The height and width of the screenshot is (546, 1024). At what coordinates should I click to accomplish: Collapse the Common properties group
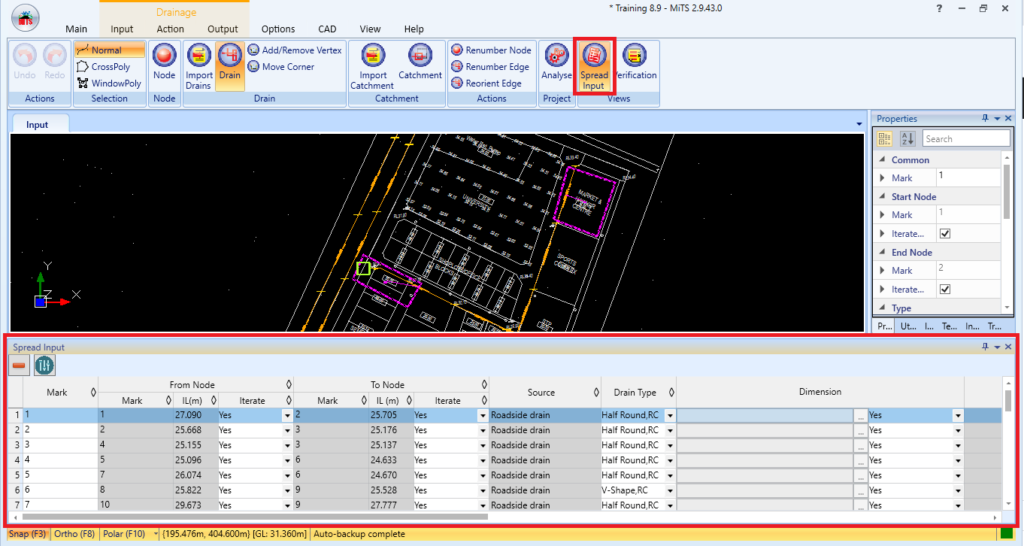click(x=882, y=159)
